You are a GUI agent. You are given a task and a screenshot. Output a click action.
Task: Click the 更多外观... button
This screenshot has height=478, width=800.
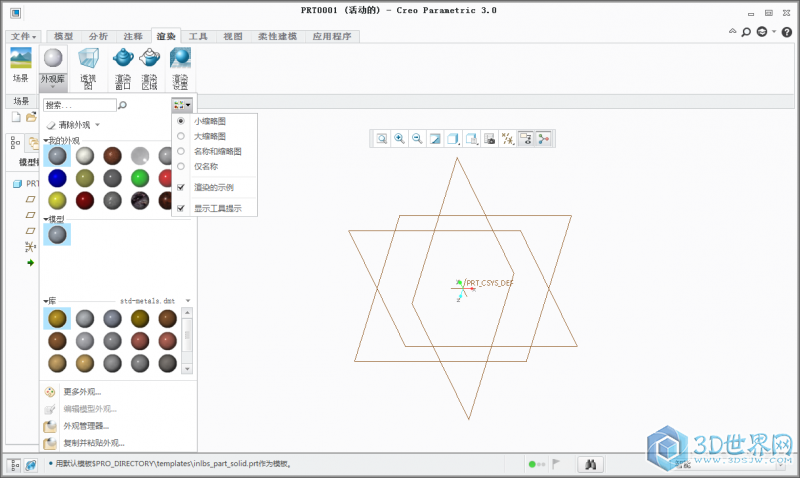tap(82, 392)
